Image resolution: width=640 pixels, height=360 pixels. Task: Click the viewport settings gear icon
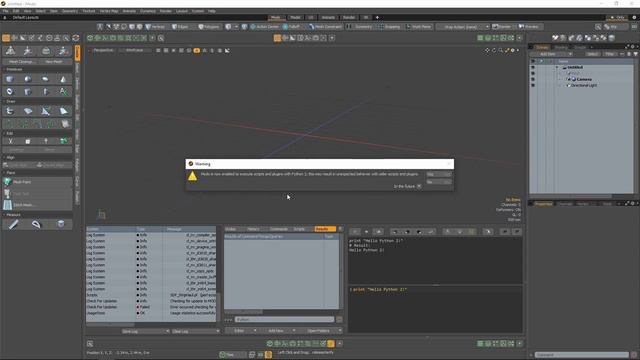[x=513, y=50]
